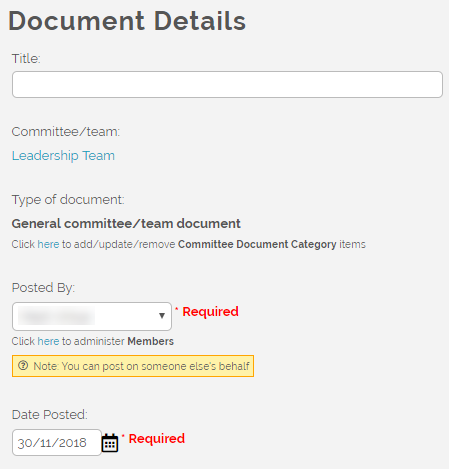This screenshot has width=449, height=469.
Task: Click the yellow 'post on someone else's behalf' note
Action: [133, 366]
